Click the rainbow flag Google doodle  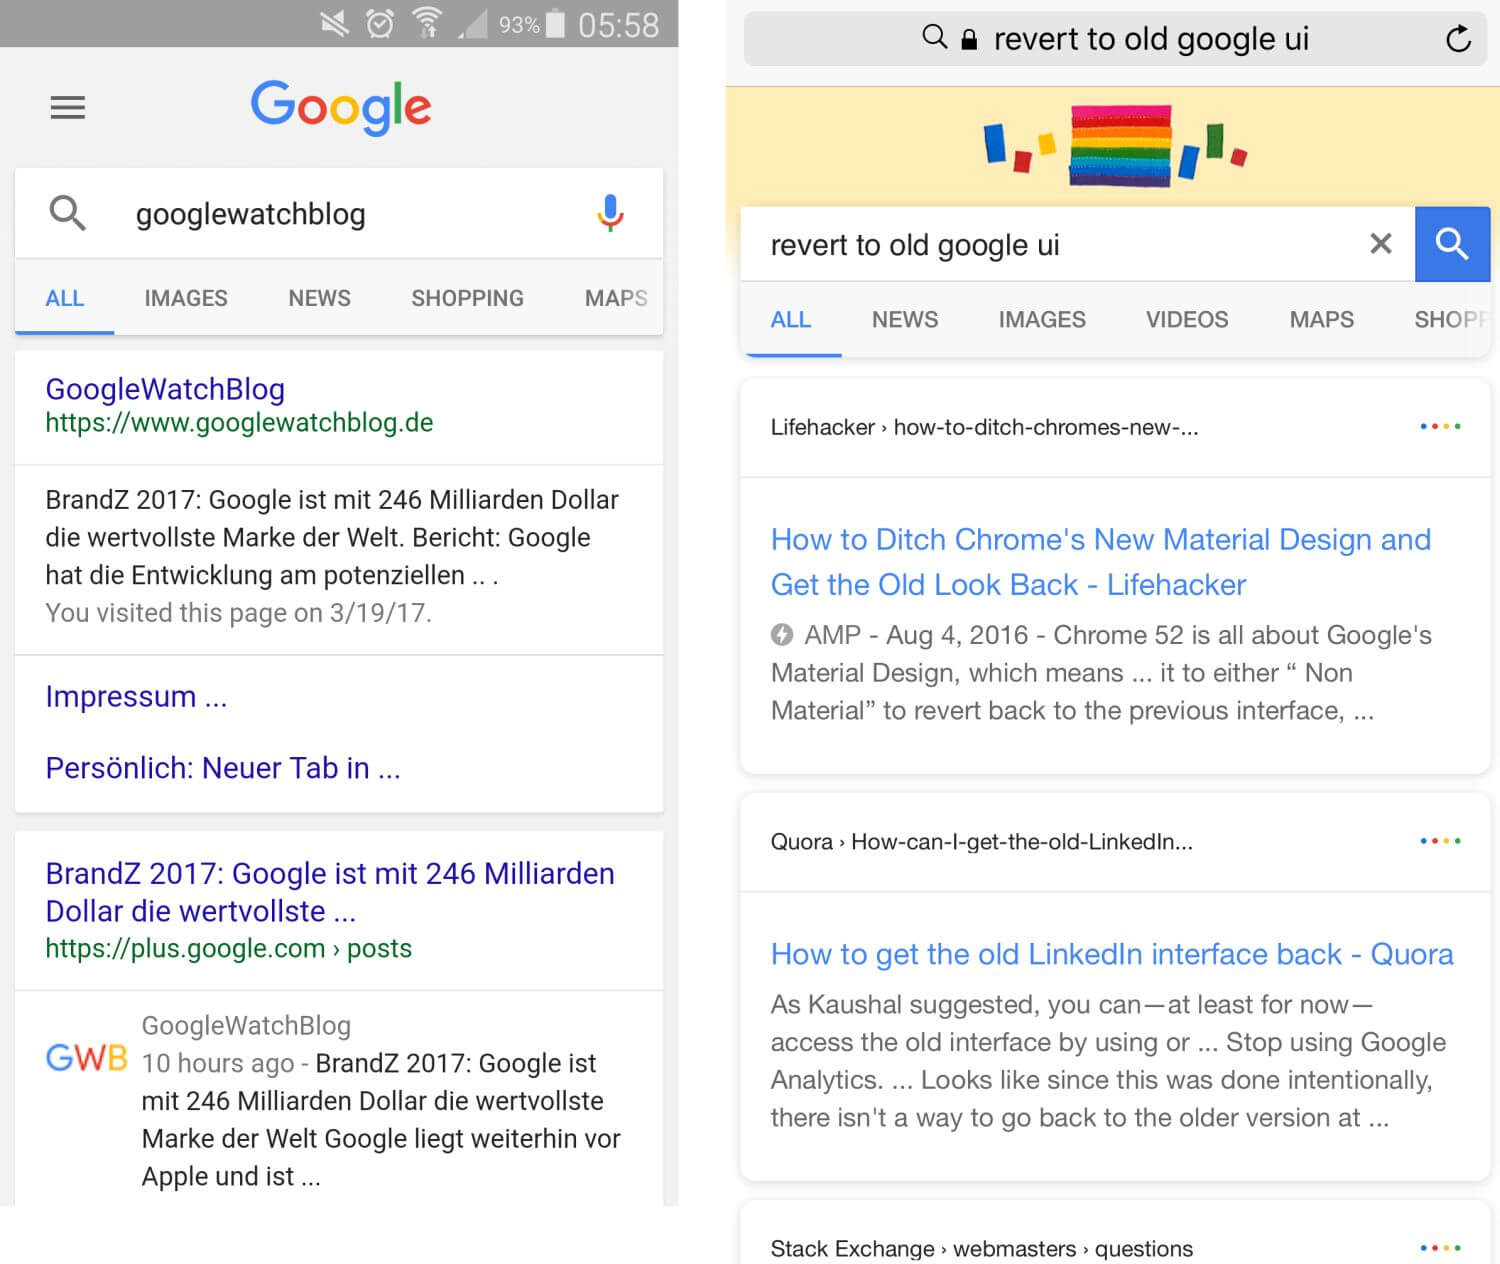tap(1116, 146)
